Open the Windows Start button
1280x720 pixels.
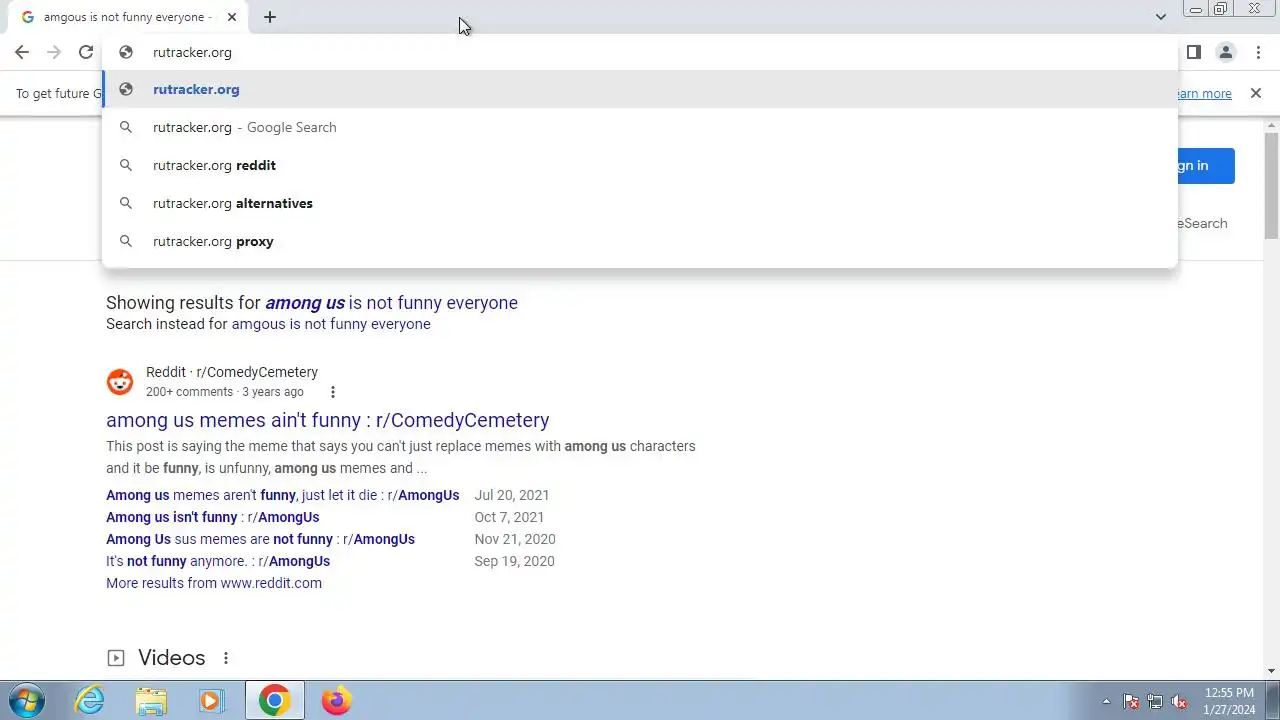pos(26,700)
